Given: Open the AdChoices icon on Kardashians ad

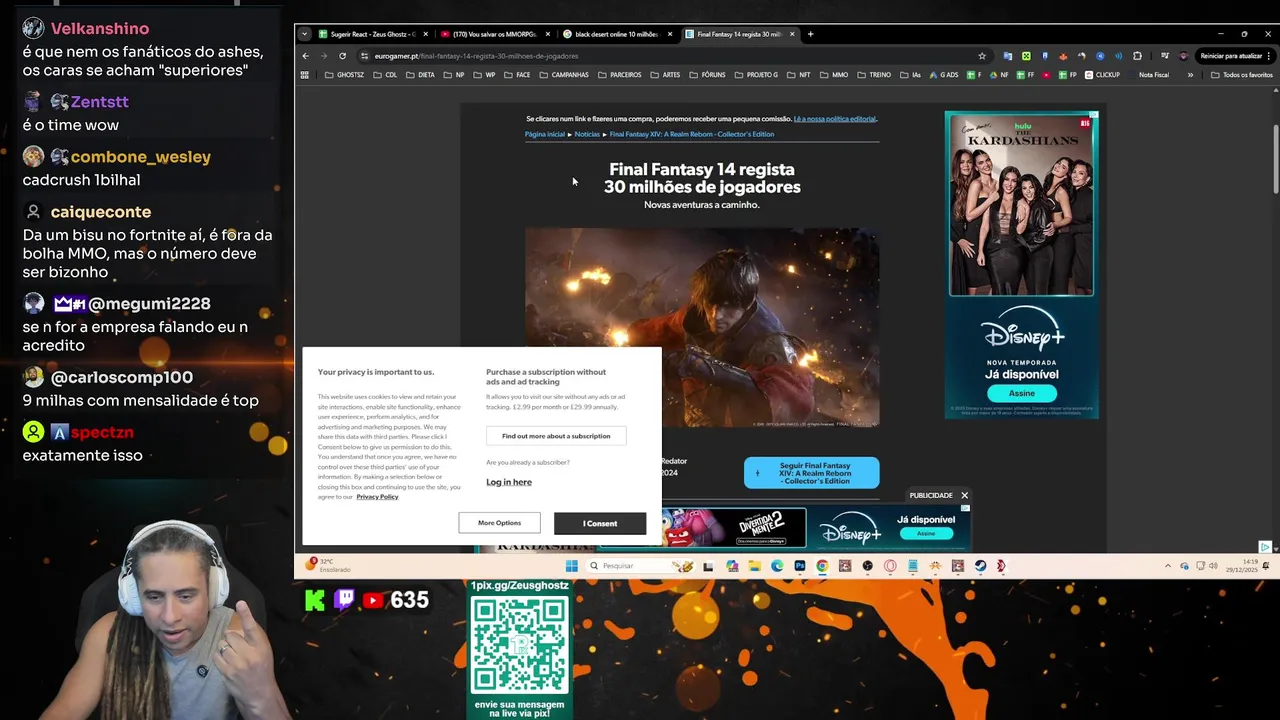Looking at the screenshot, I should [1093, 115].
